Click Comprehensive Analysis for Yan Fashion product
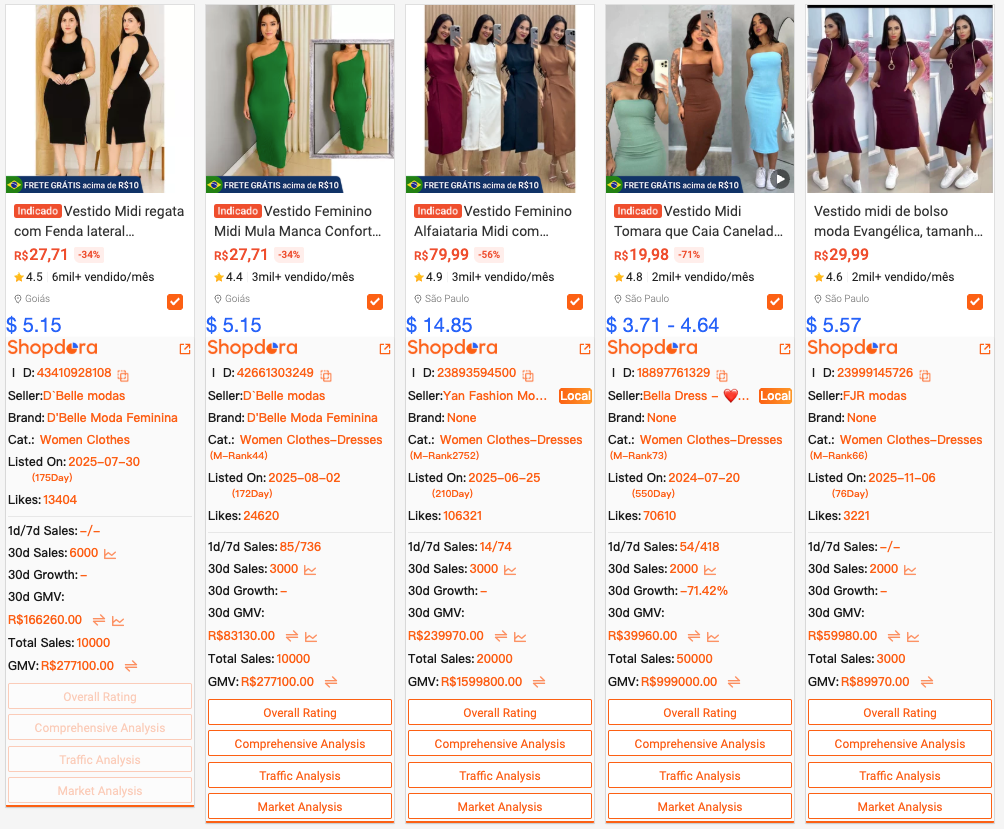 (500, 744)
